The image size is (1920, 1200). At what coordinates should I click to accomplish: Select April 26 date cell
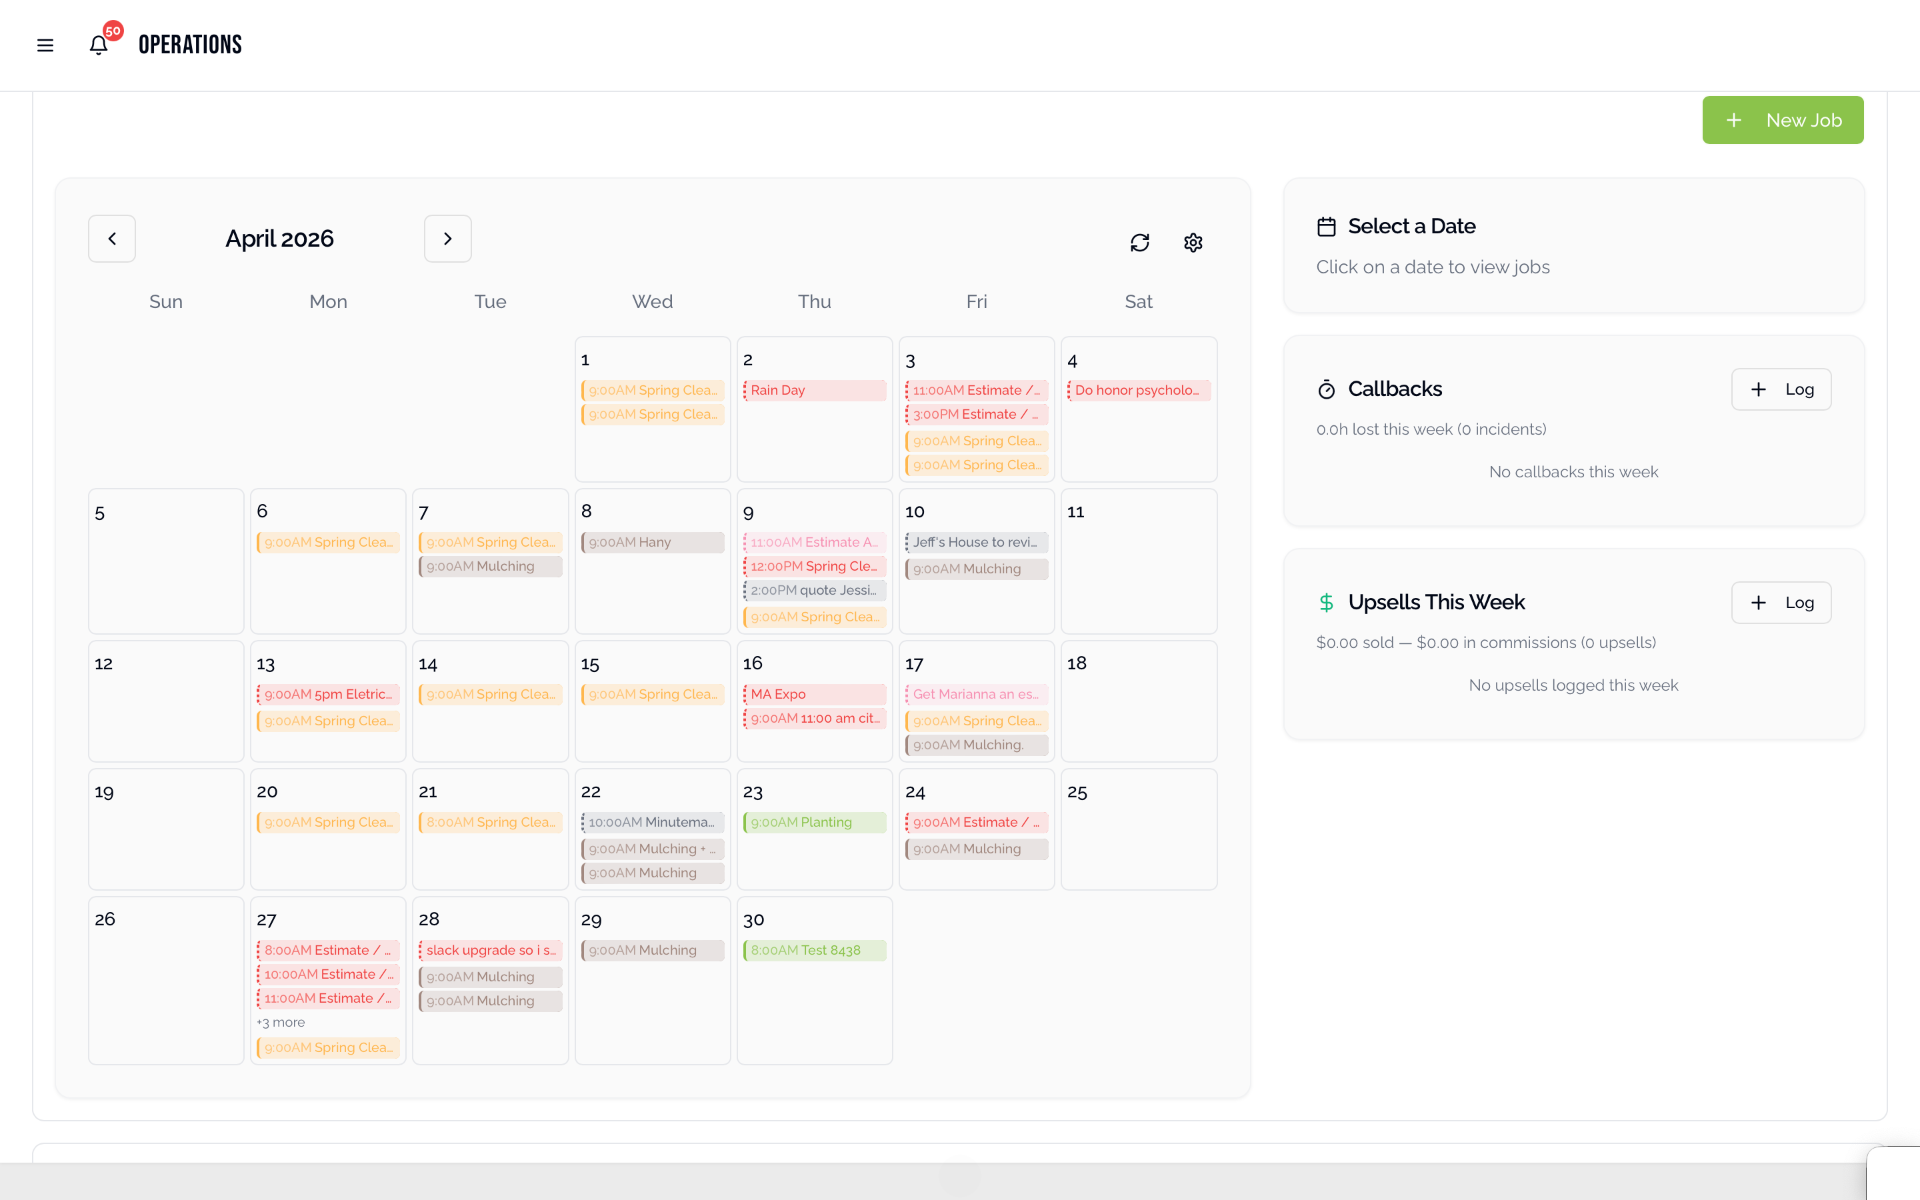[x=166, y=980]
